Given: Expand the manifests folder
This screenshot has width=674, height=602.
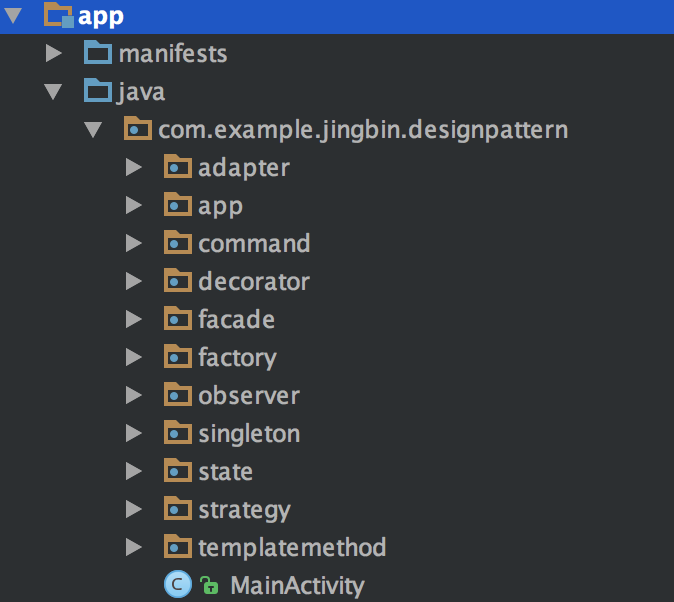Looking at the screenshot, I should pyautogui.click(x=53, y=53).
